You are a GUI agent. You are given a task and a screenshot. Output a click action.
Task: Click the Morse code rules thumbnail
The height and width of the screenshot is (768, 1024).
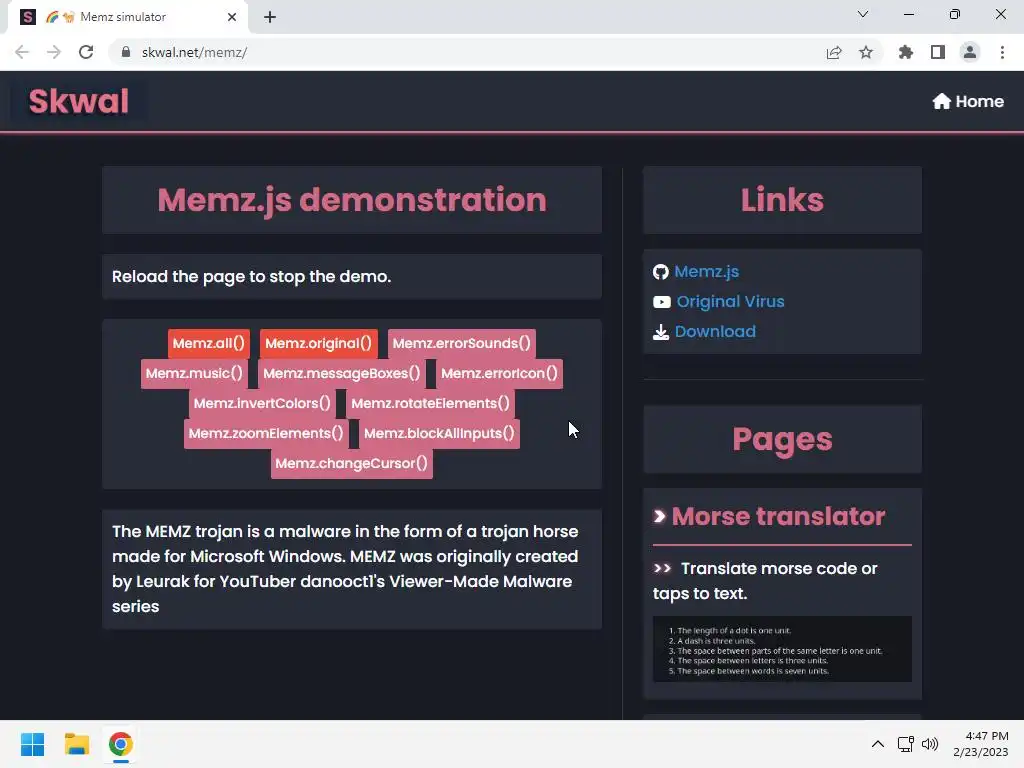782,649
